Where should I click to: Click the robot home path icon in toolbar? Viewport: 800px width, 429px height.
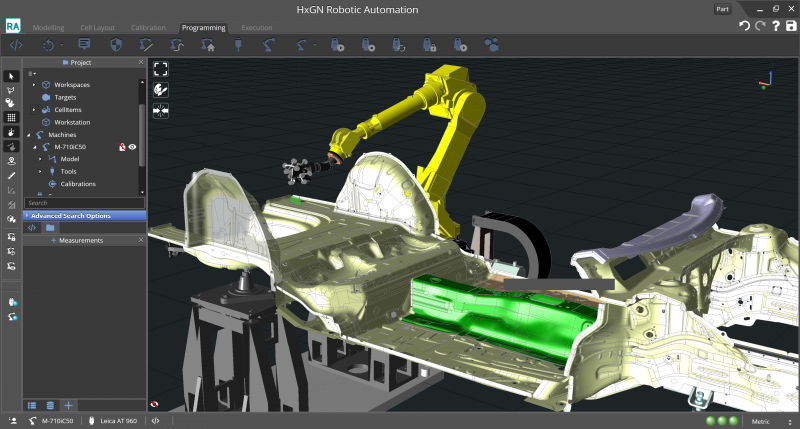click(208, 45)
